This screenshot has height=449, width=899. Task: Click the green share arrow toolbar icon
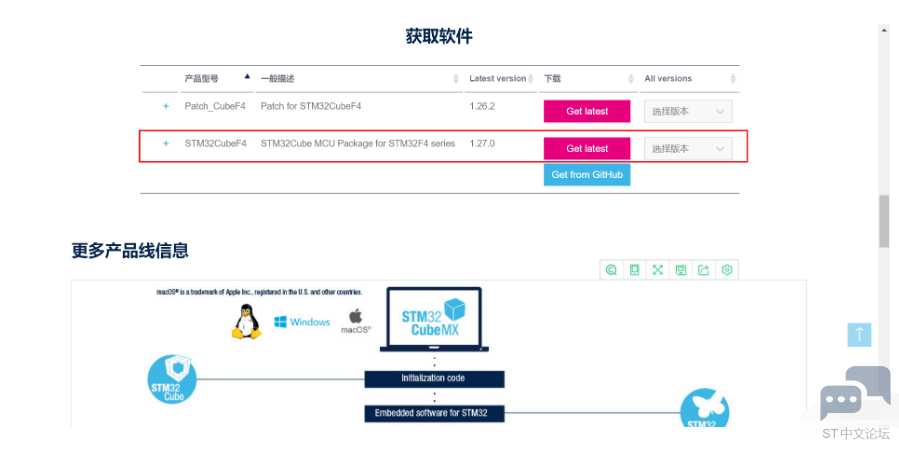click(x=704, y=270)
